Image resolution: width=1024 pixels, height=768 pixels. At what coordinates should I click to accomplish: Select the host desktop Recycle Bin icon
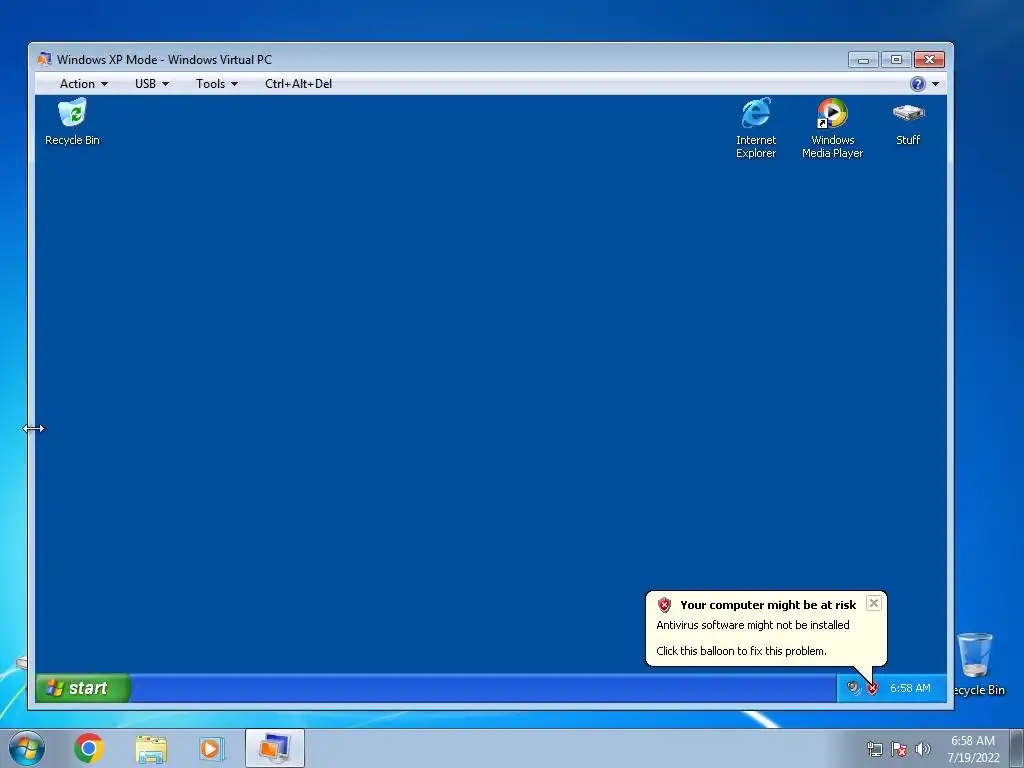pos(978,664)
